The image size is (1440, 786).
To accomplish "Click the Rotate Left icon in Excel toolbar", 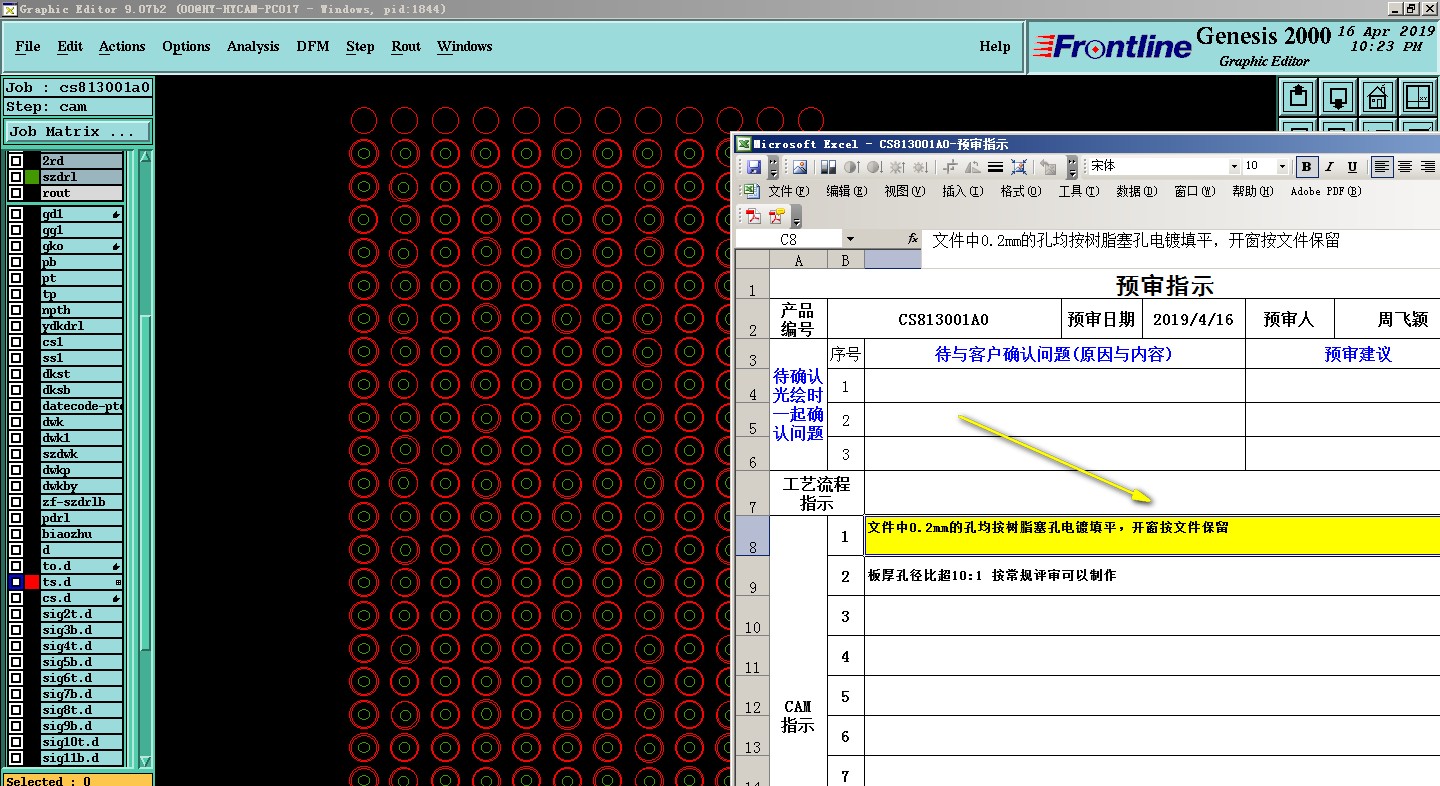I will pos(973,166).
